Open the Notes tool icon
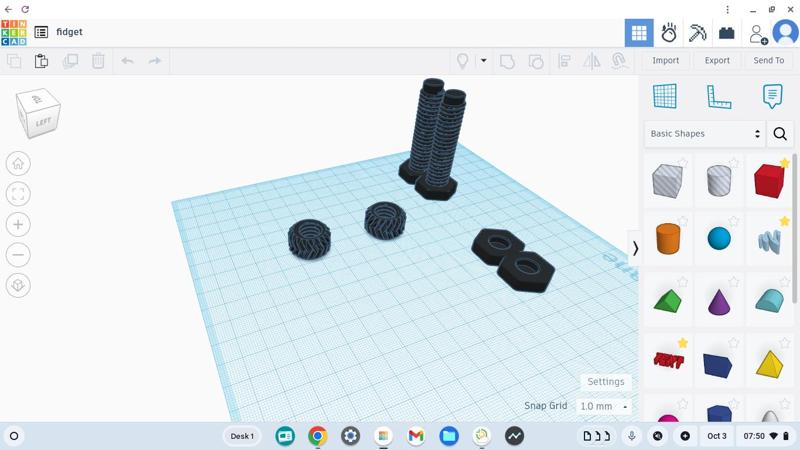The image size is (800, 450). [772, 96]
